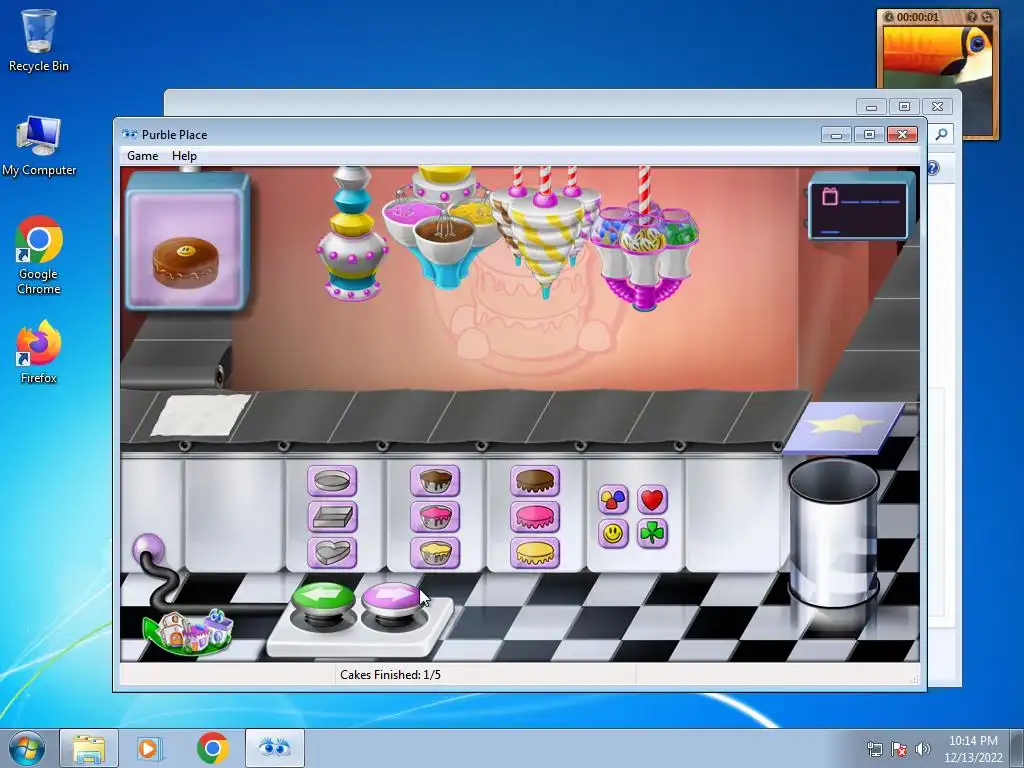1024x768 pixels.
Task: Click the batter bowls dispenser machine
Action: click(x=444, y=225)
